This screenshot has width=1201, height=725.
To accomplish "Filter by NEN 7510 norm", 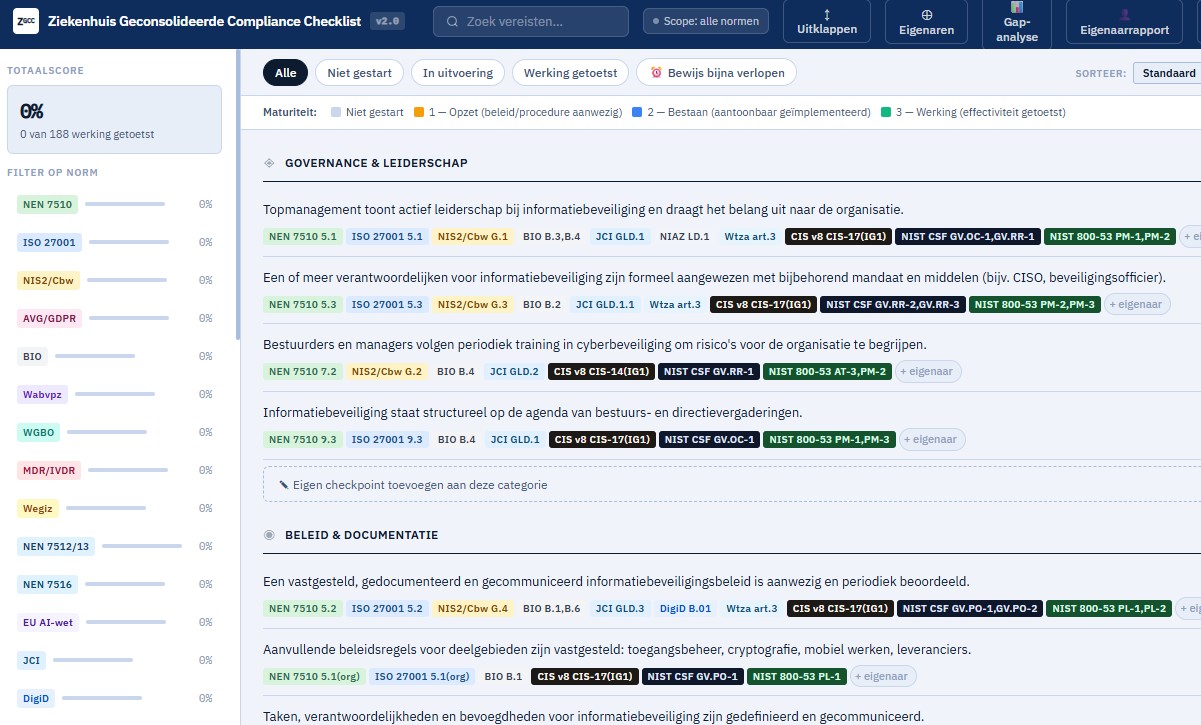I will (x=47, y=204).
